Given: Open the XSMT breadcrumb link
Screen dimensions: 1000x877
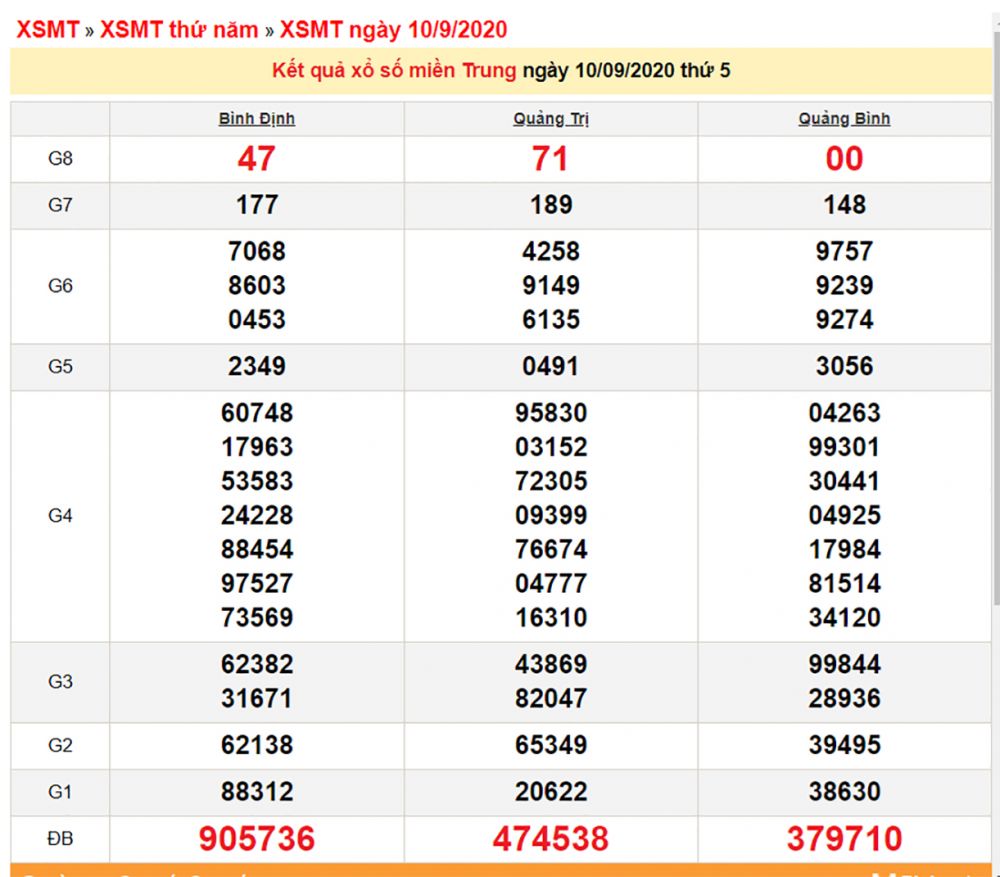Looking at the screenshot, I should pos(47,29).
